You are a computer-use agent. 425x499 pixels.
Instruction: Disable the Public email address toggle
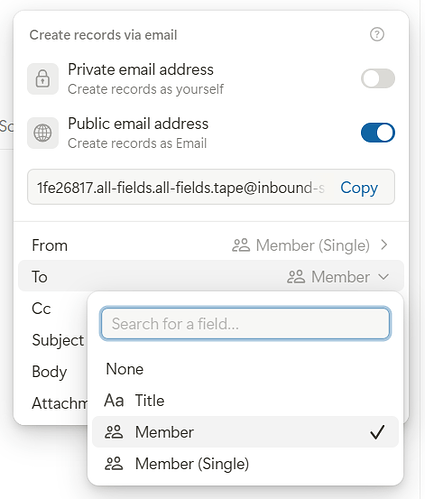[x=378, y=133]
